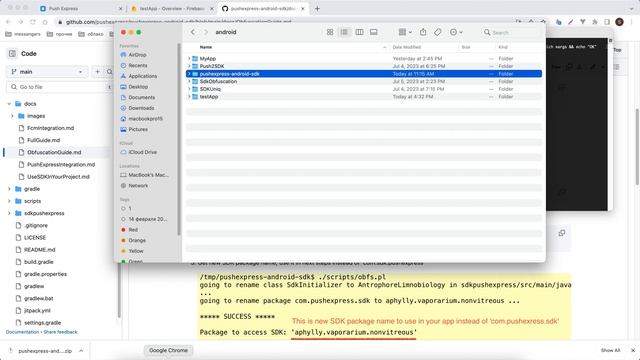The height and width of the screenshot is (360, 640).
Task: Expand the gradle folder in GitHub tree
Action: click(x=9, y=189)
